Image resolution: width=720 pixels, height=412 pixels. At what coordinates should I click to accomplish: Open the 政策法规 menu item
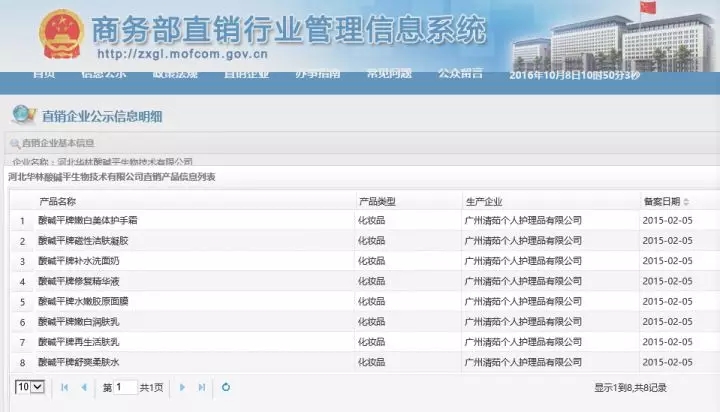point(175,73)
